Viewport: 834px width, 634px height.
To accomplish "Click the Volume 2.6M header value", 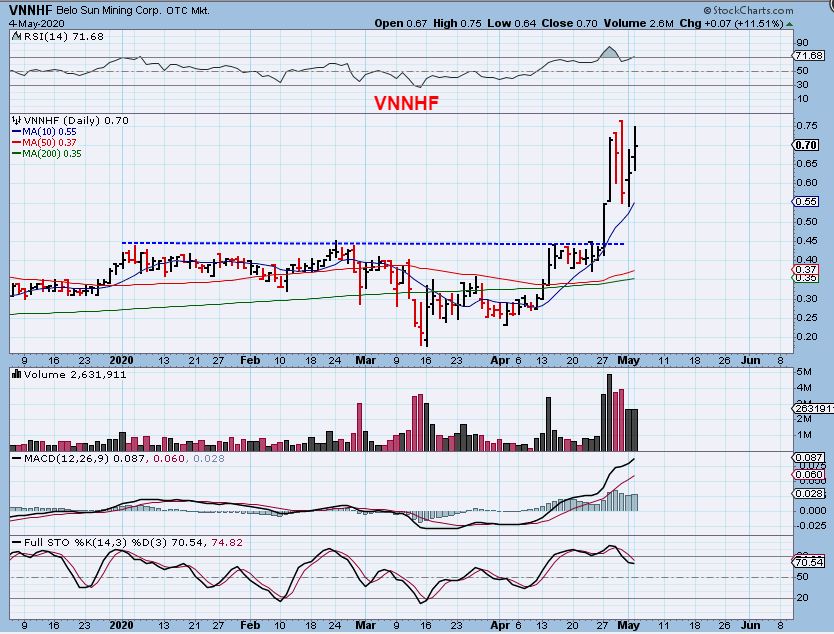I will (639, 23).
